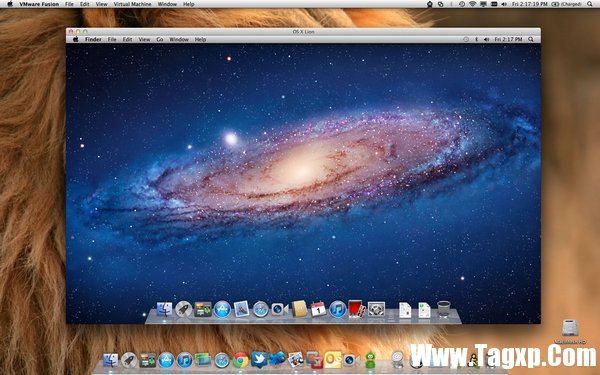Open Safari in the guest VM dock

click(261, 309)
